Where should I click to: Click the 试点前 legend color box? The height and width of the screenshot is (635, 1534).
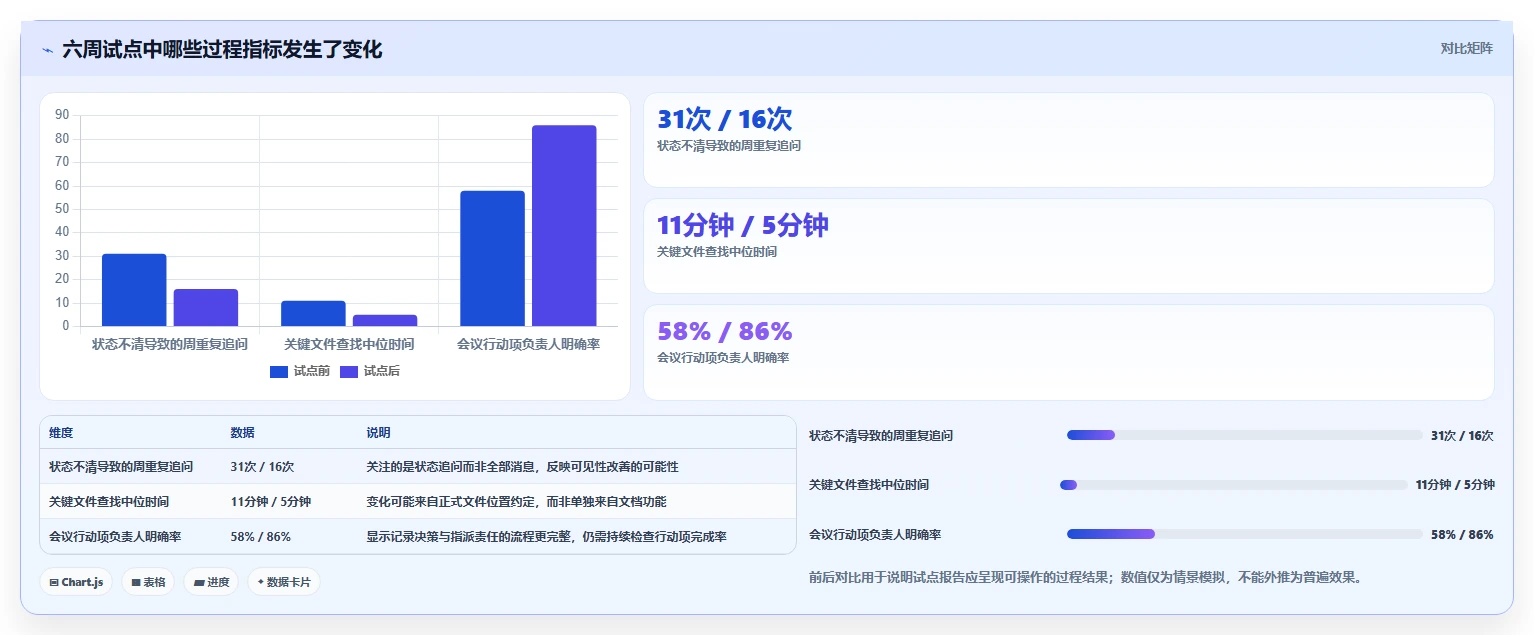(279, 372)
